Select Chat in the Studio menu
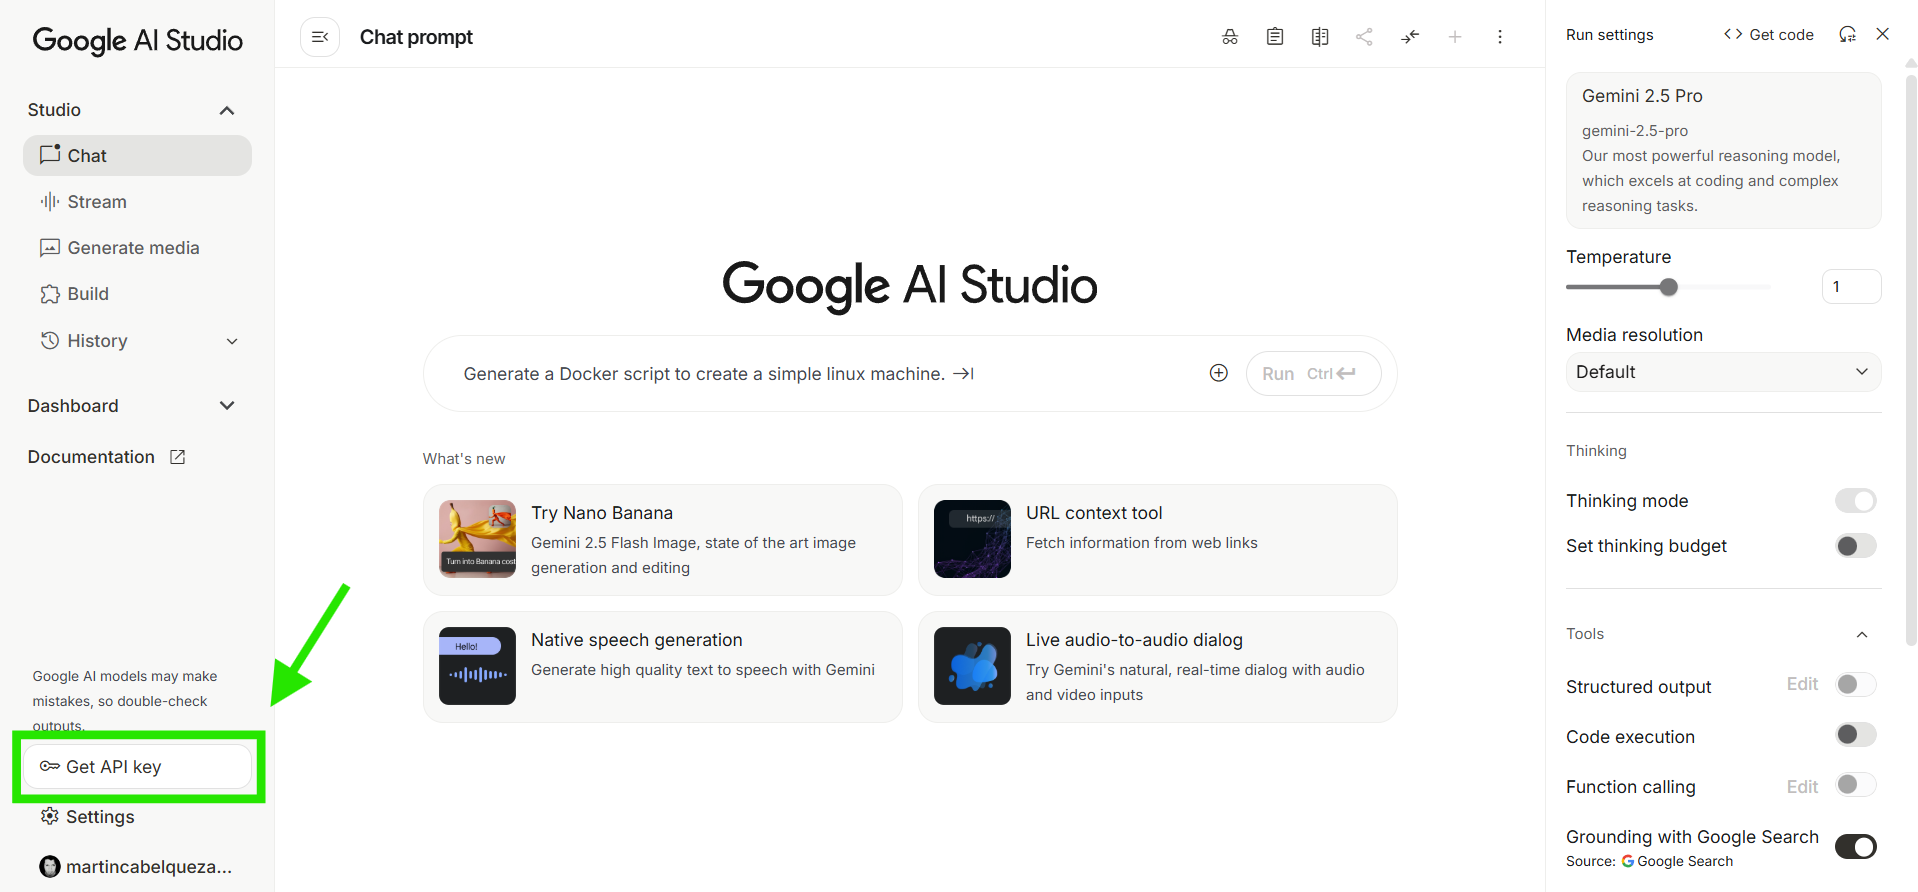Image resolution: width=1918 pixels, height=892 pixels. coord(137,156)
